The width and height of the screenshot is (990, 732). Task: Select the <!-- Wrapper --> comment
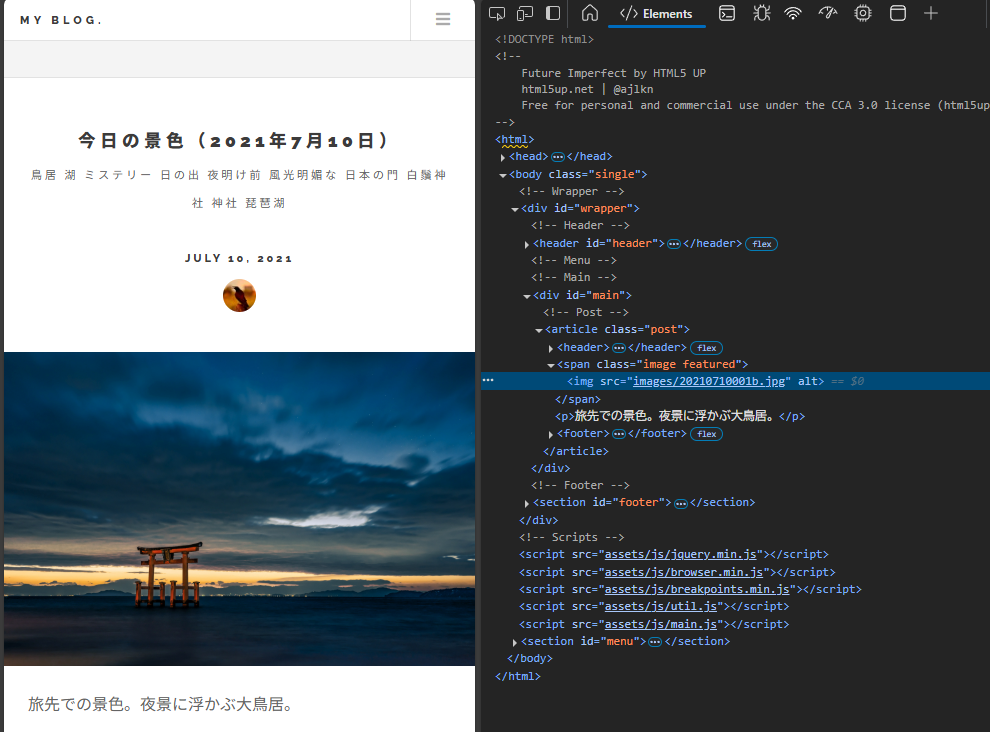(571, 191)
